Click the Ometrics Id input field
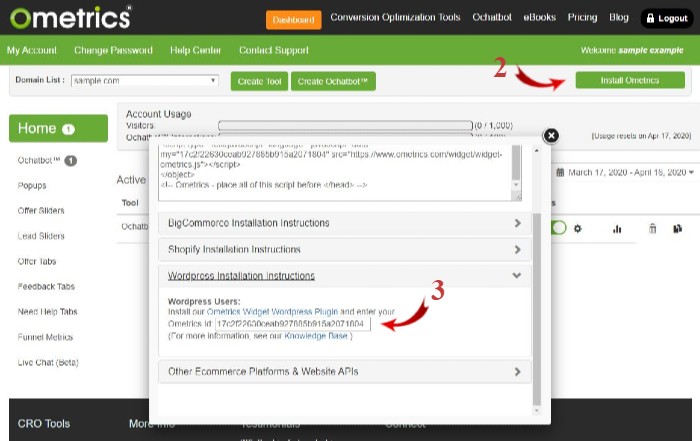Screen dimensions: 700x441 293,324
